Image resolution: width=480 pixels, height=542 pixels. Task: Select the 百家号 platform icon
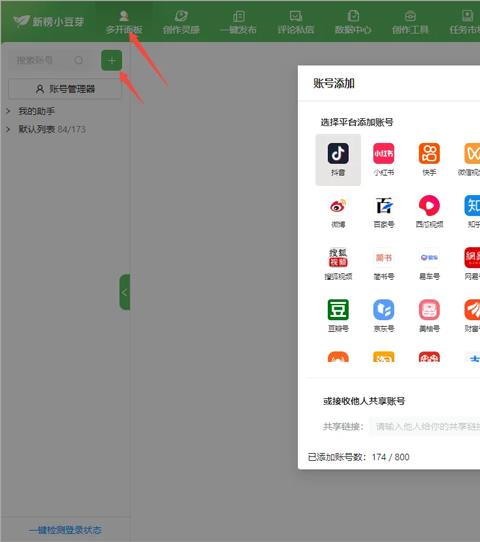coord(384,206)
